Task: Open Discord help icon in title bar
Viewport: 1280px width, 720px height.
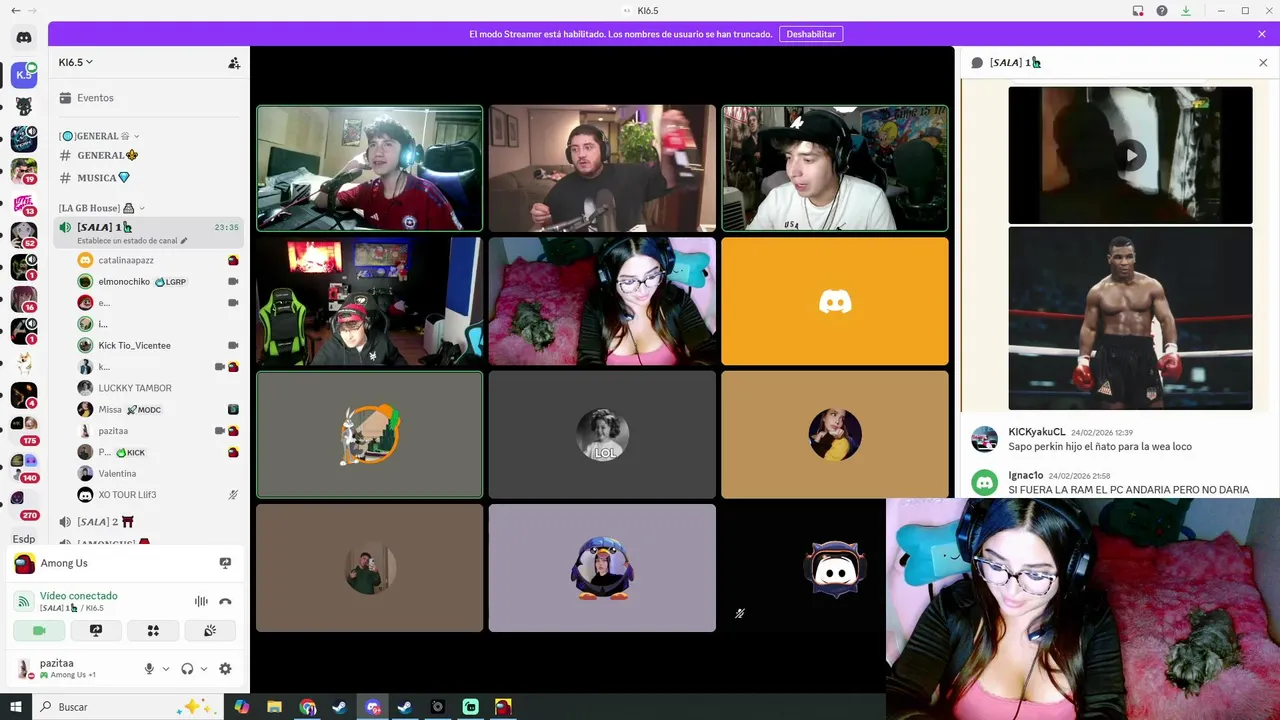Action: 1162,11
